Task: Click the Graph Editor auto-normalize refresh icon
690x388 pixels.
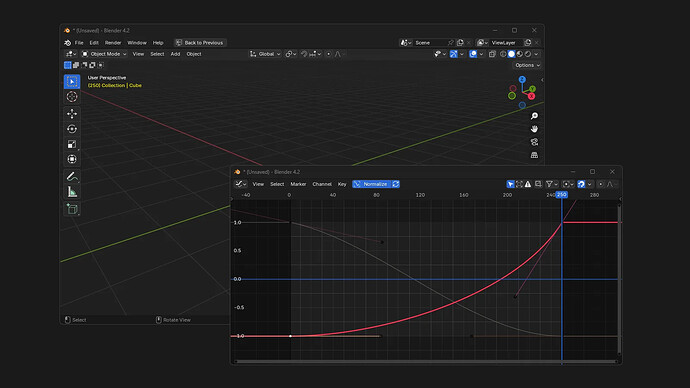Action: [x=396, y=184]
